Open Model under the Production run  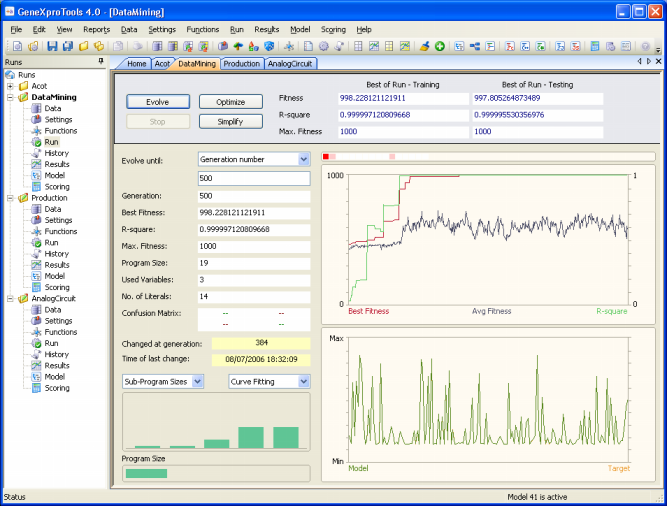54,276
